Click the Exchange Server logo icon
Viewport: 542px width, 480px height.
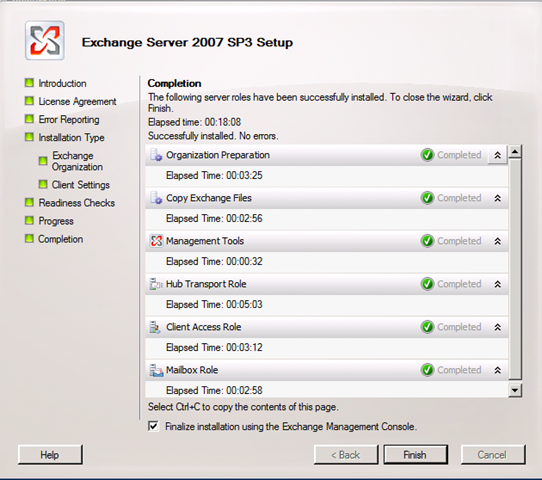tap(45, 40)
